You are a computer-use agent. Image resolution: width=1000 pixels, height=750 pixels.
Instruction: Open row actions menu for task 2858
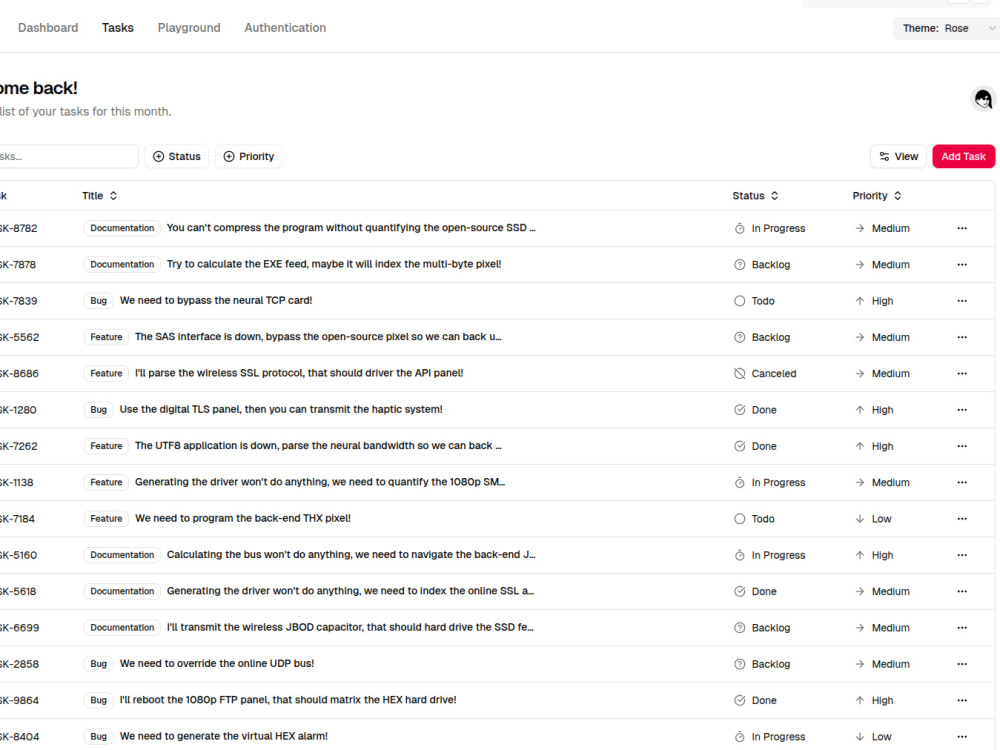click(962, 665)
